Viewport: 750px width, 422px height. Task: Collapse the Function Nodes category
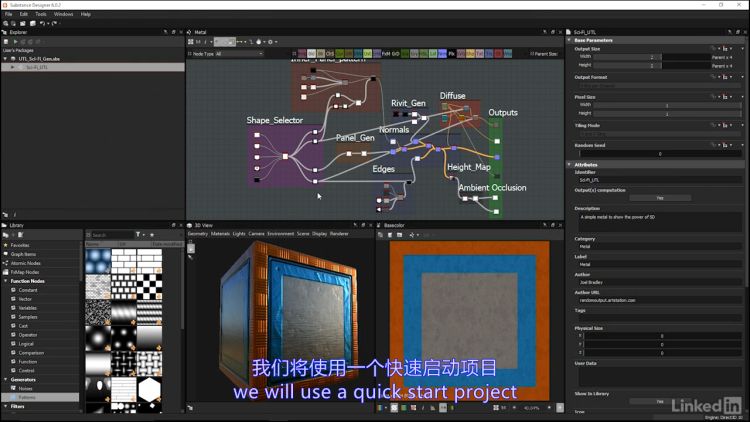(6, 281)
